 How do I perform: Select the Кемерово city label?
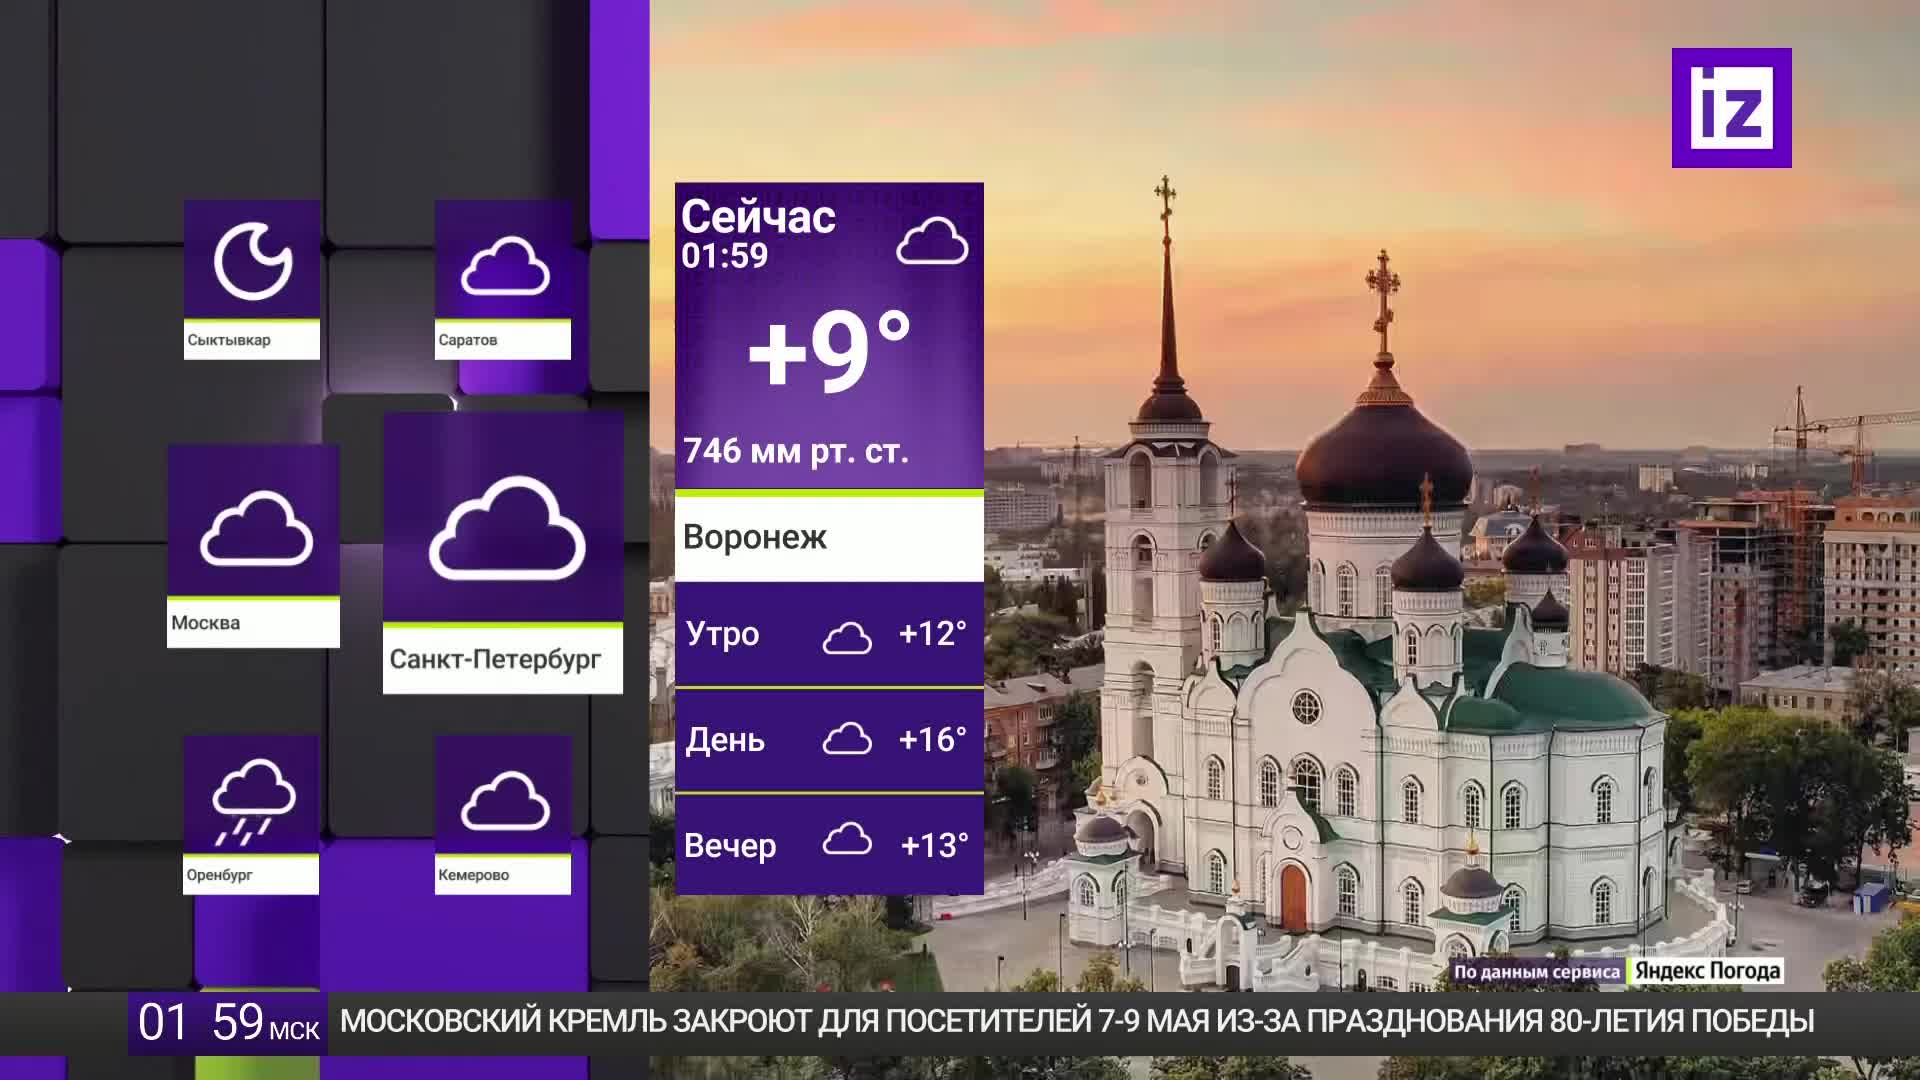point(473,875)
